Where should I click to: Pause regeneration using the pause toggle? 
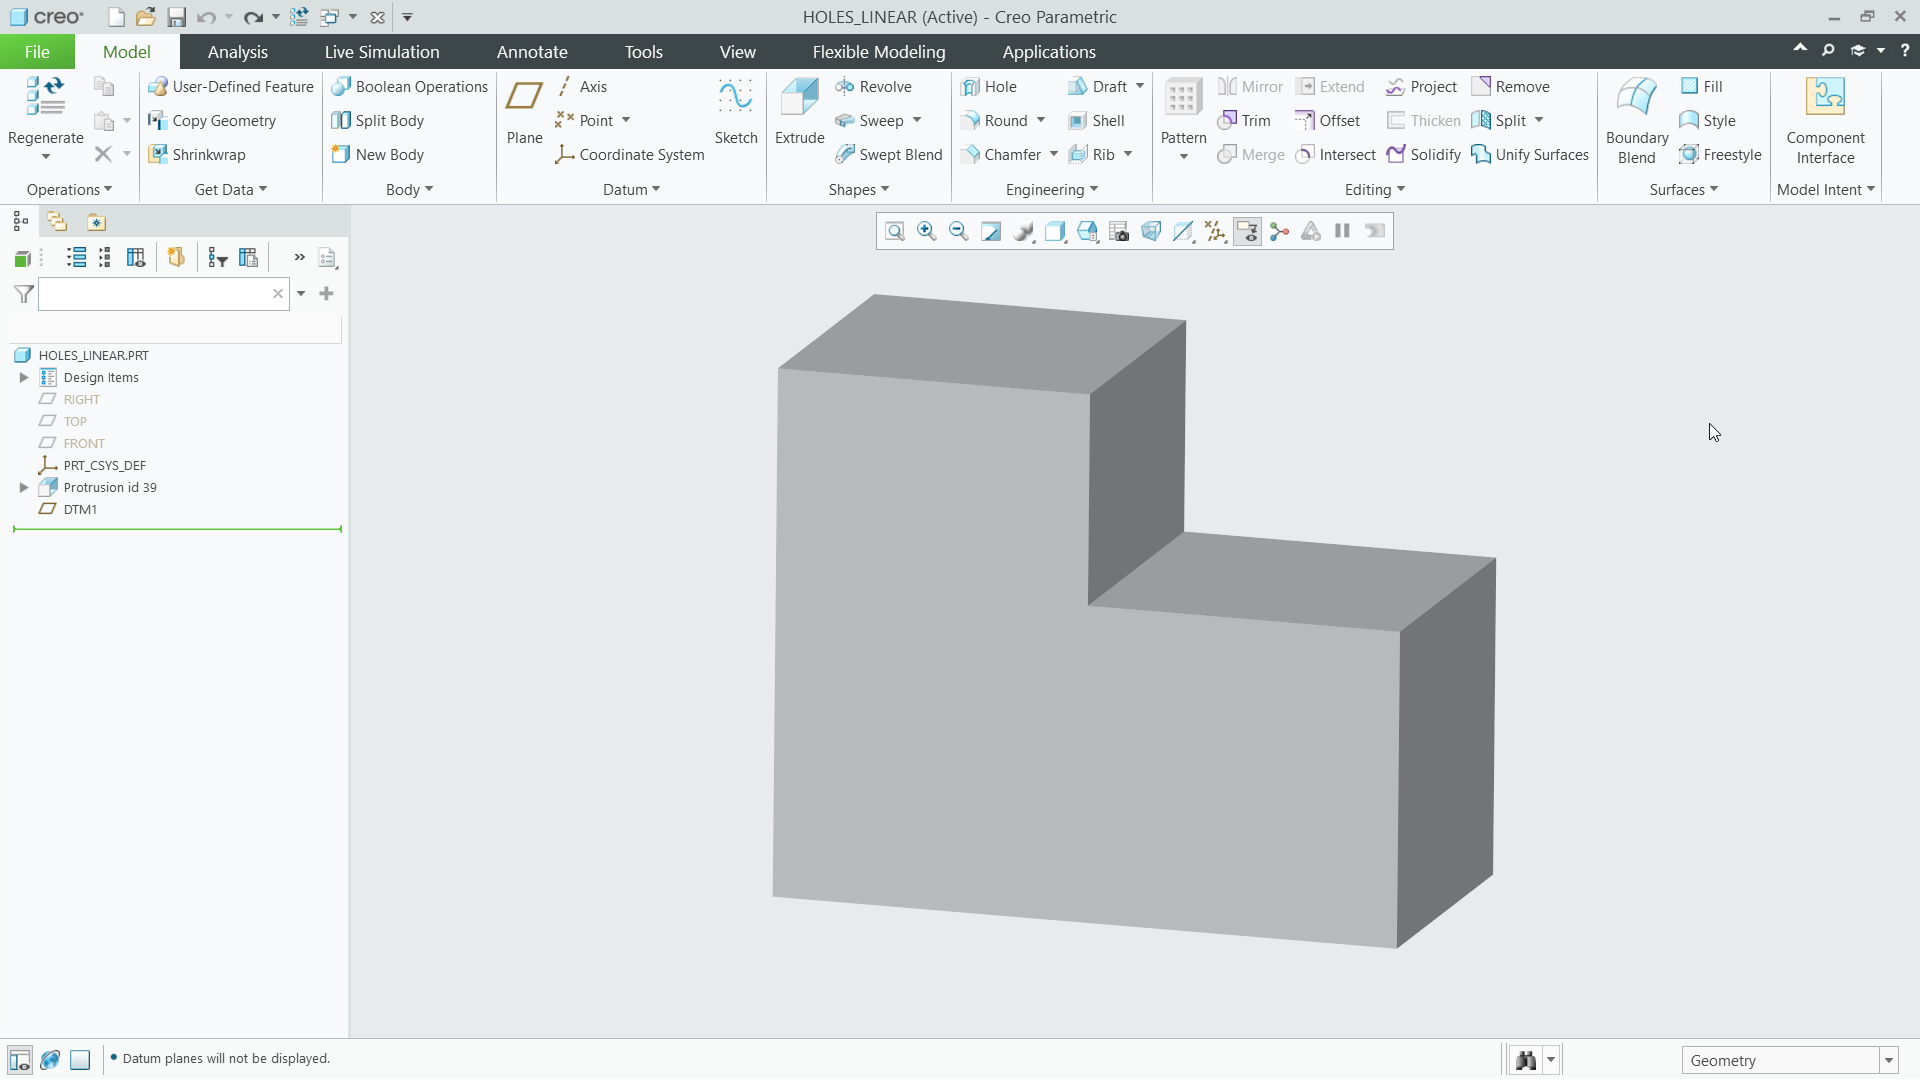tap(1343, 231)
